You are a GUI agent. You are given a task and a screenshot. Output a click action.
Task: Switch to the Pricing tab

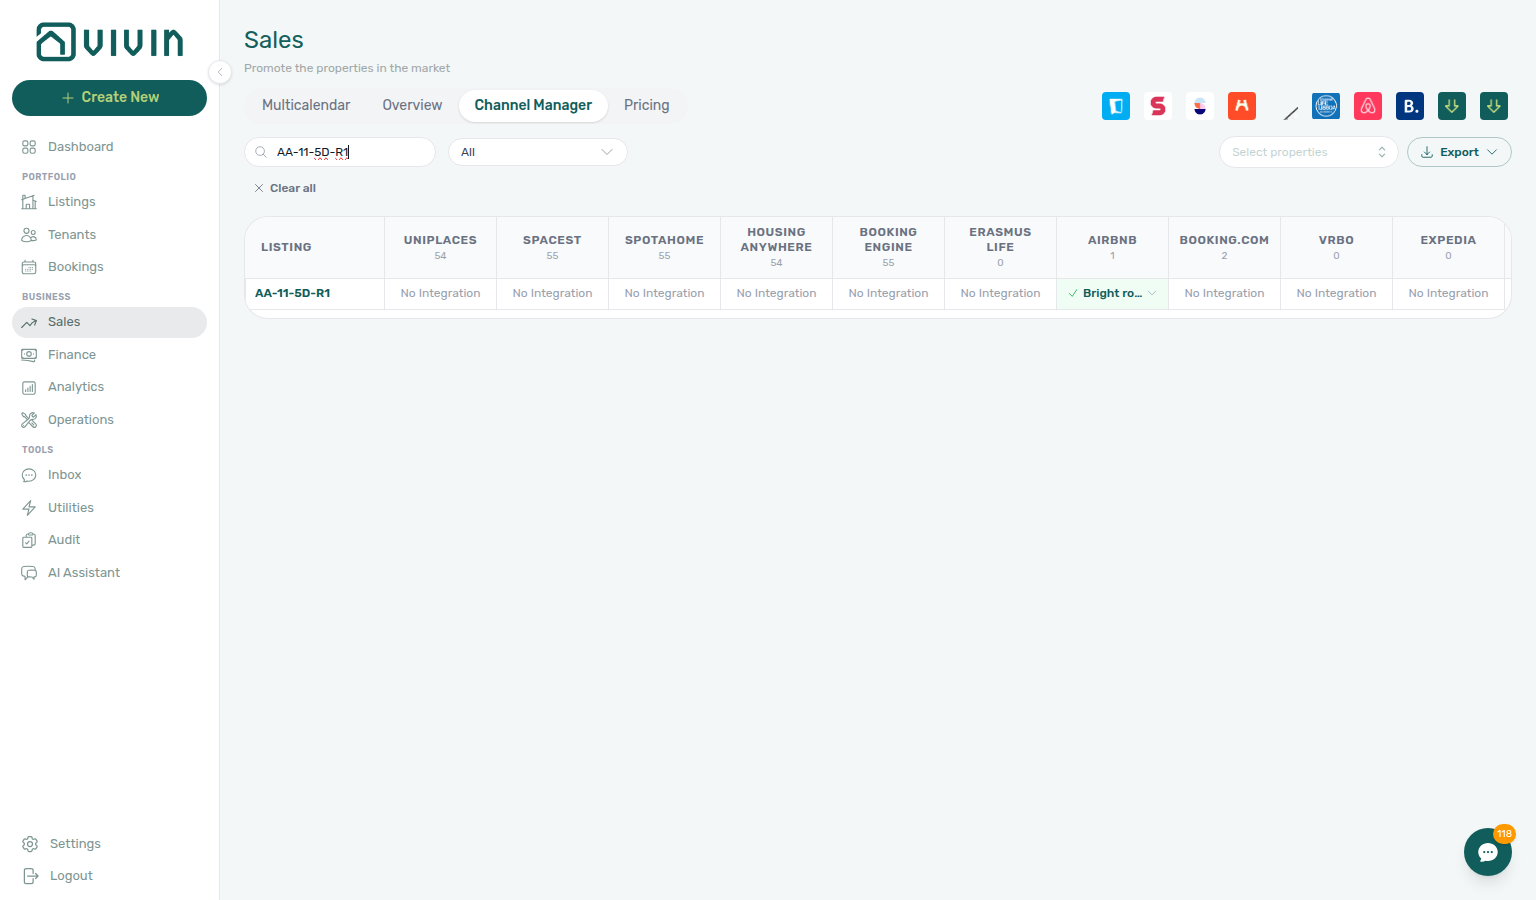[647, 105]
